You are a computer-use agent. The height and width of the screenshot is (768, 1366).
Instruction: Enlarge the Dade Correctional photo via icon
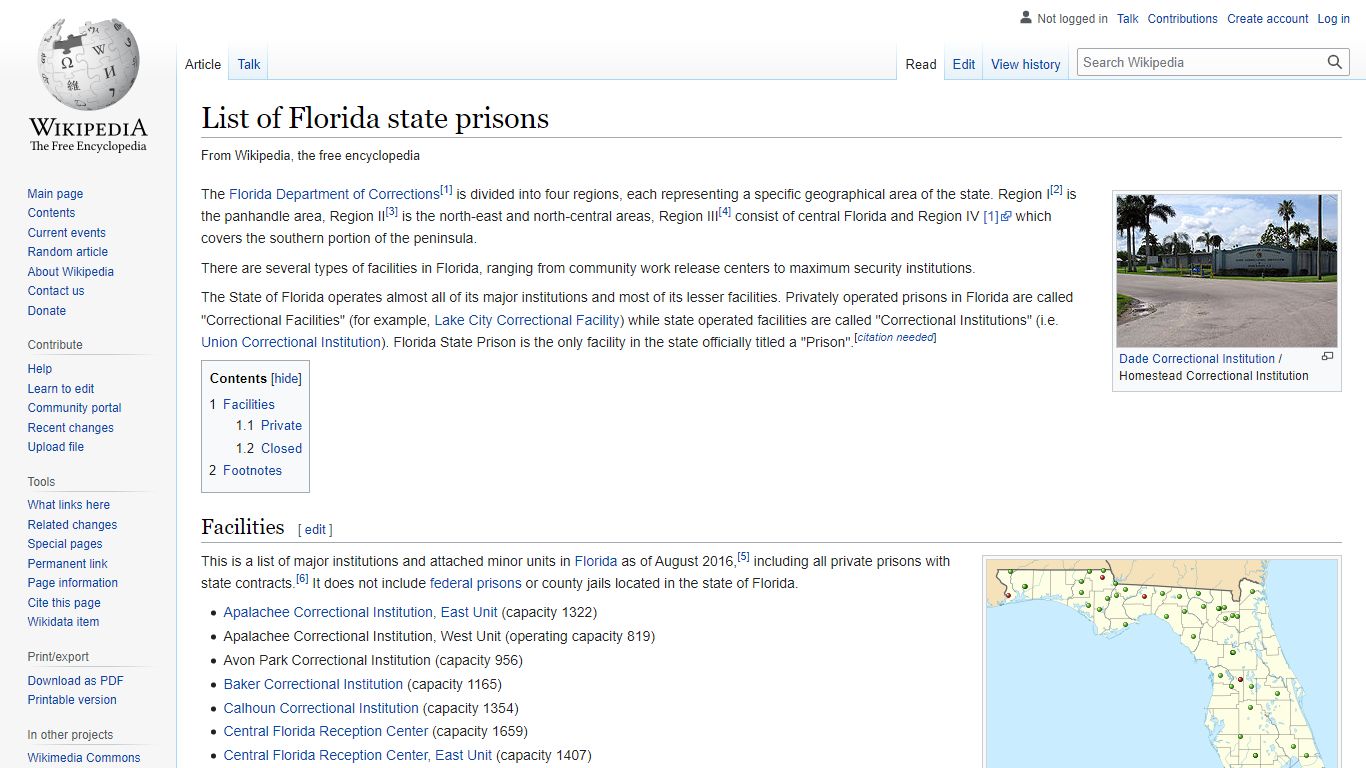coord(1327,357)
